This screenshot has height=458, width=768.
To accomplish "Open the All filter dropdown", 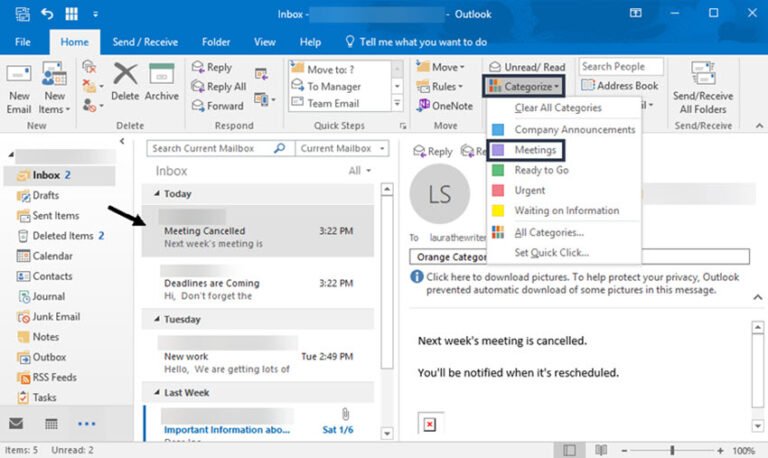I will pyautogui.click(x=360, y=170).
